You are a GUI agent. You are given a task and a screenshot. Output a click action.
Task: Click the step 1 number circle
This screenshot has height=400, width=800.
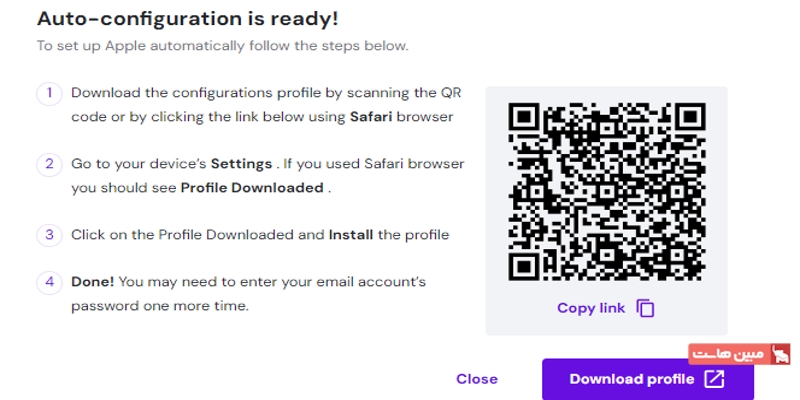pos(49,93)
